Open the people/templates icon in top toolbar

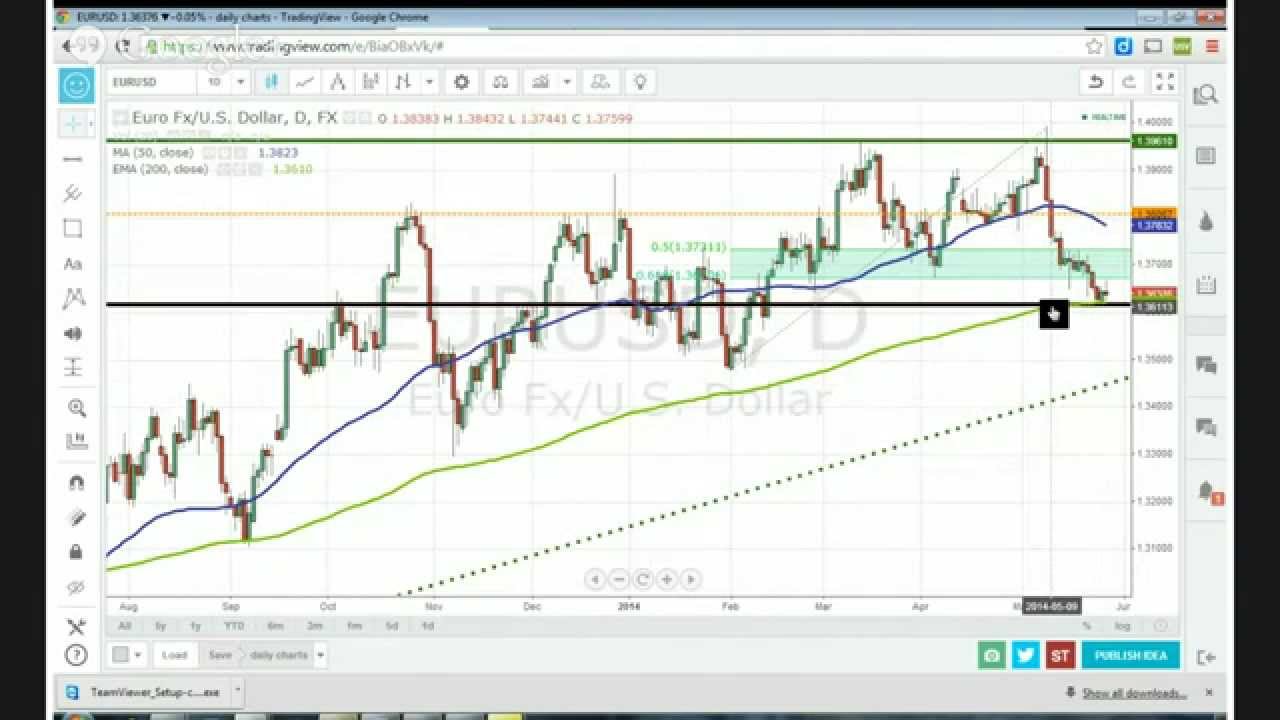[x=601, y=82]
